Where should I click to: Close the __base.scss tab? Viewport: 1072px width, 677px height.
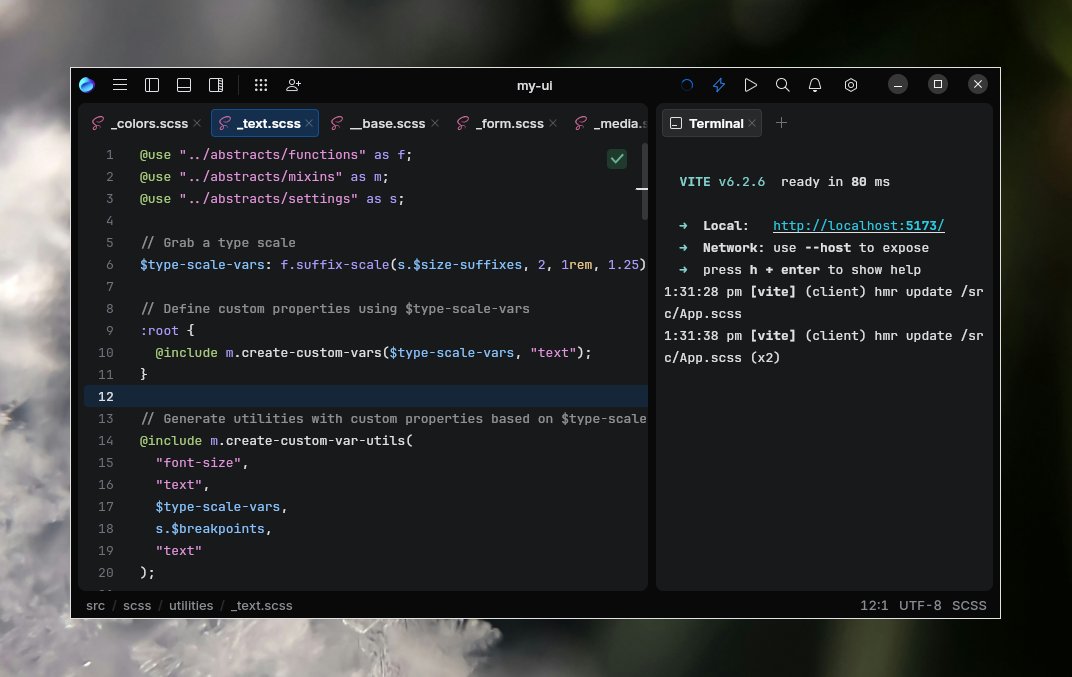[x=435, y=123]
